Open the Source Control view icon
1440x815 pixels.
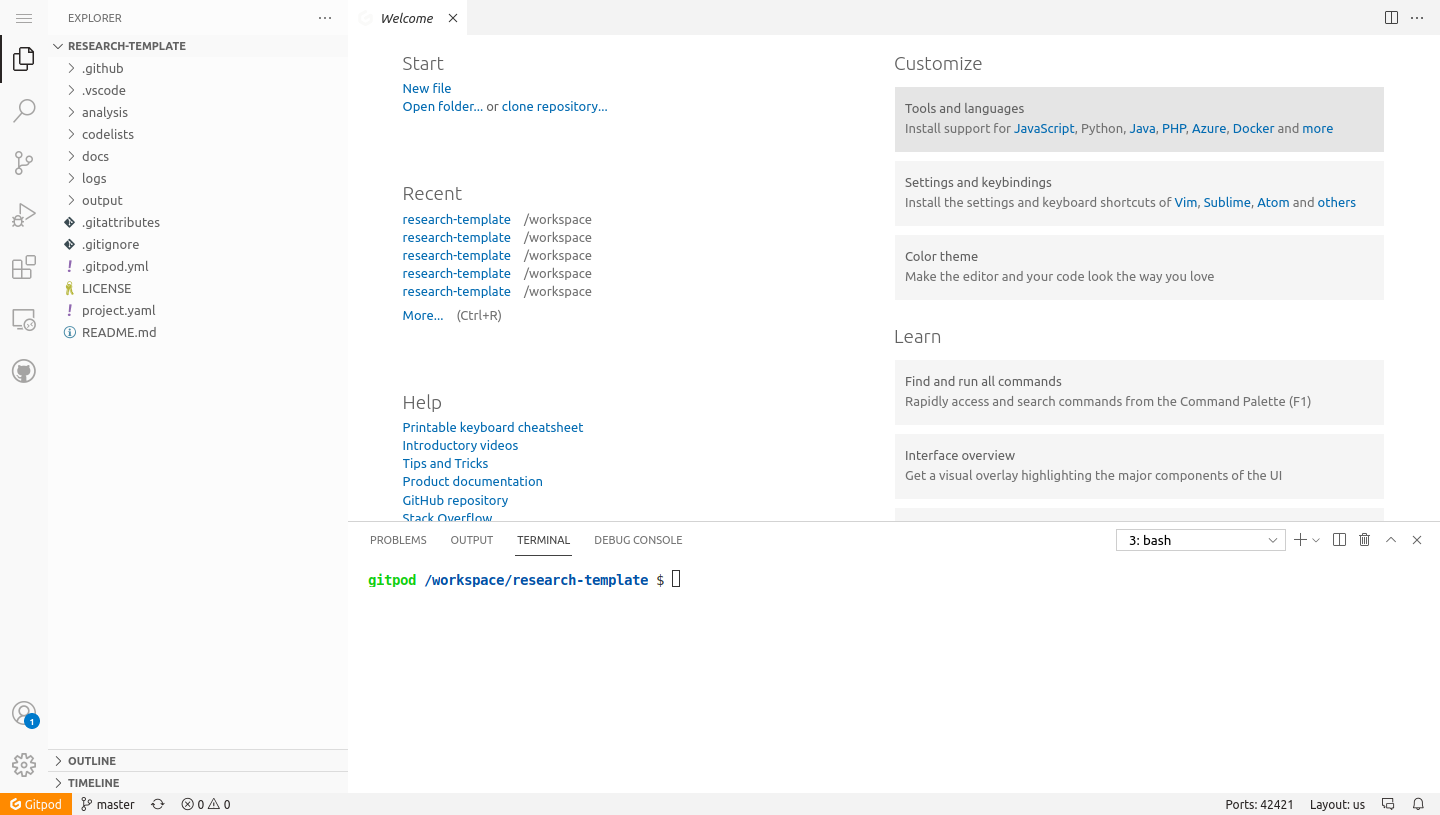24,163
